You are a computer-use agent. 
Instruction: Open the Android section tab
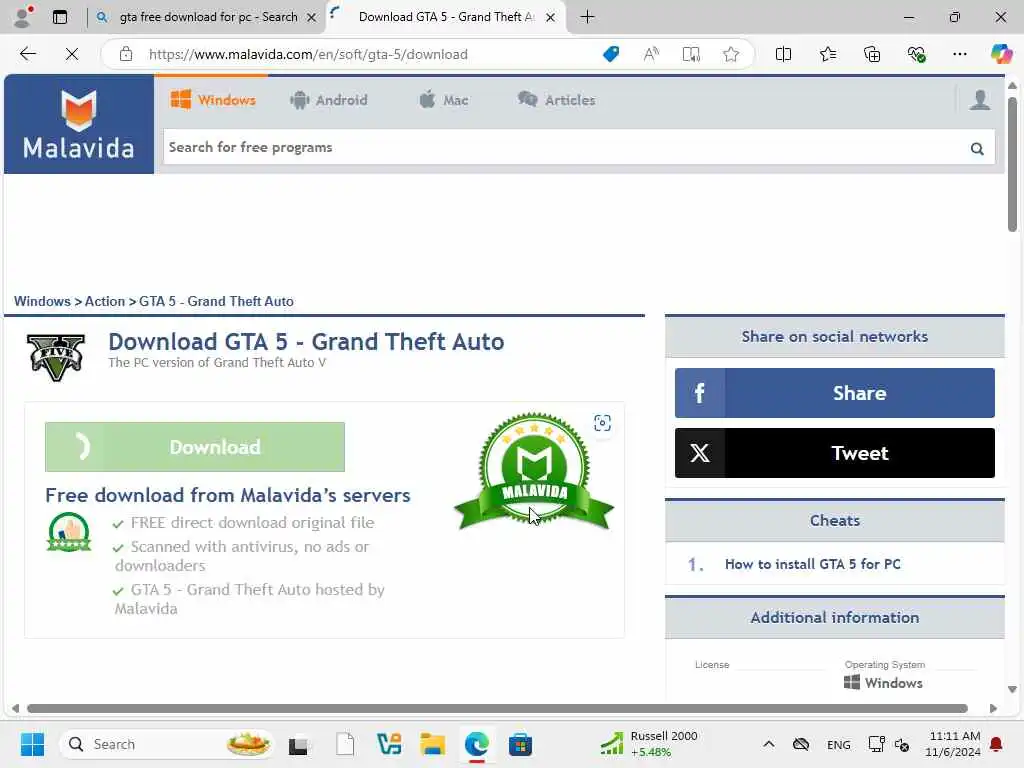(329, 100)
